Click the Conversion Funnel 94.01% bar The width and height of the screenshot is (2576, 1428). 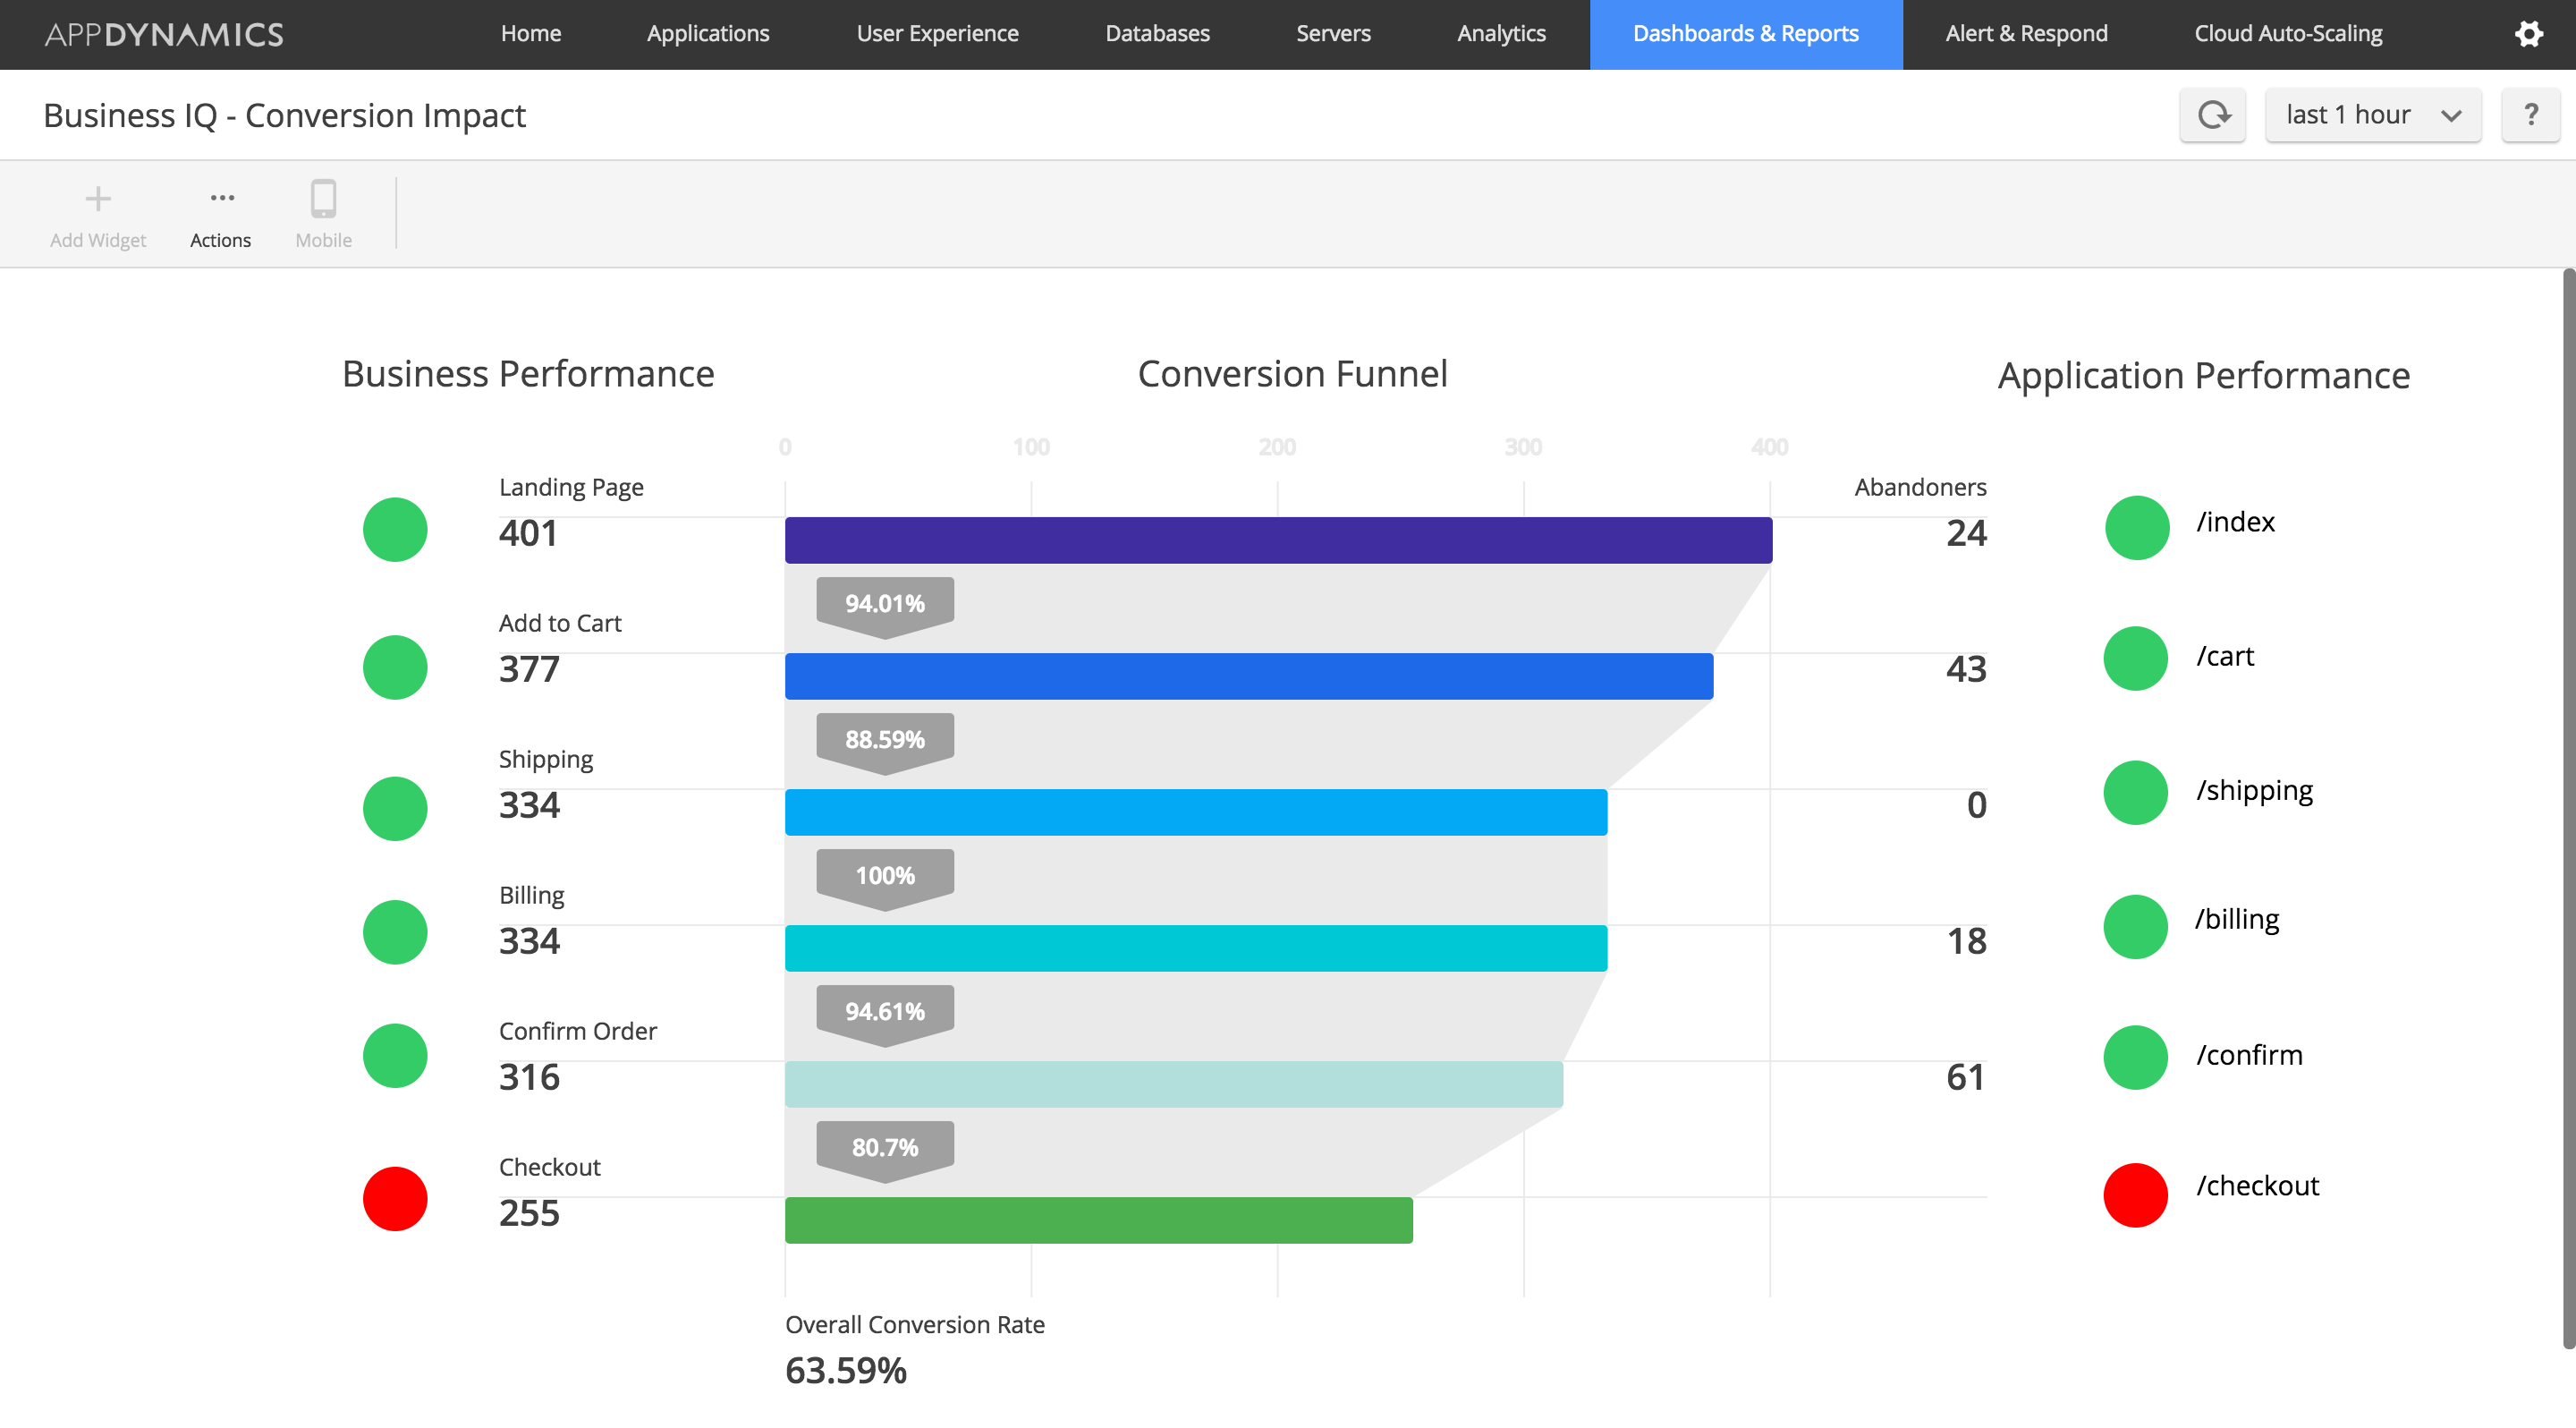coord(882,603)
